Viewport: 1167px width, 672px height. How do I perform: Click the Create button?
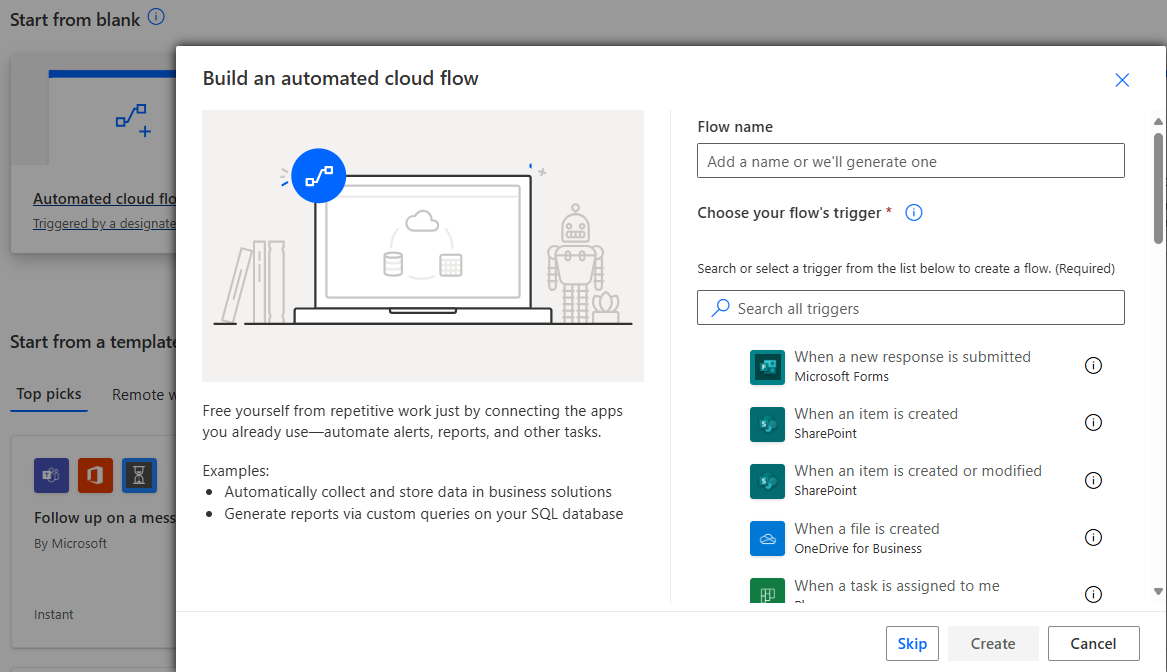[992, 643]
